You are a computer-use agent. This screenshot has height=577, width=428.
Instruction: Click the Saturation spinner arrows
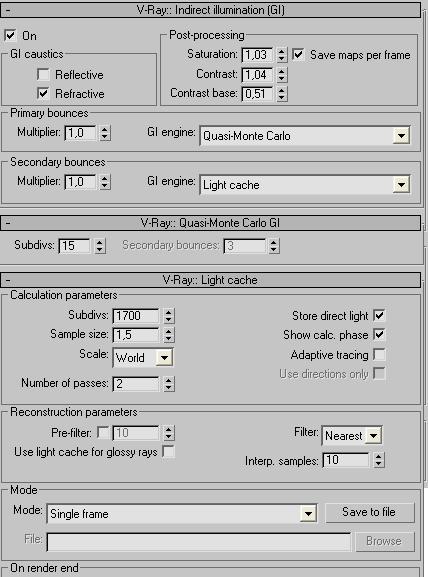(282, 55)
